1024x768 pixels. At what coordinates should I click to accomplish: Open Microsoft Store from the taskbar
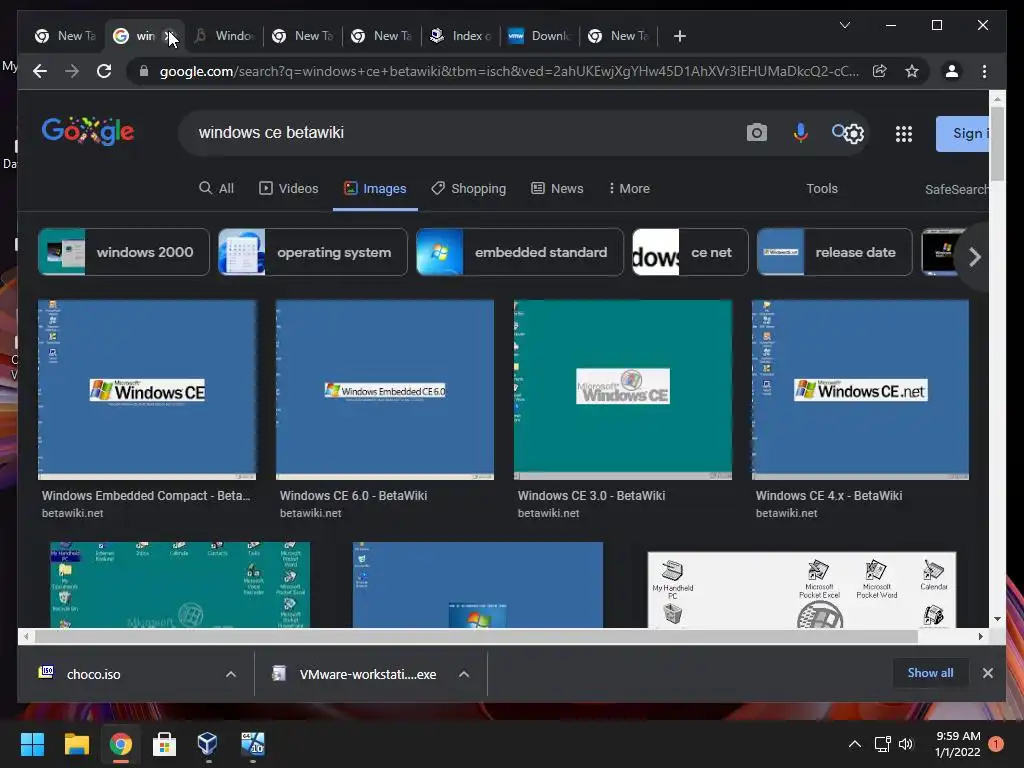[164, 744]
